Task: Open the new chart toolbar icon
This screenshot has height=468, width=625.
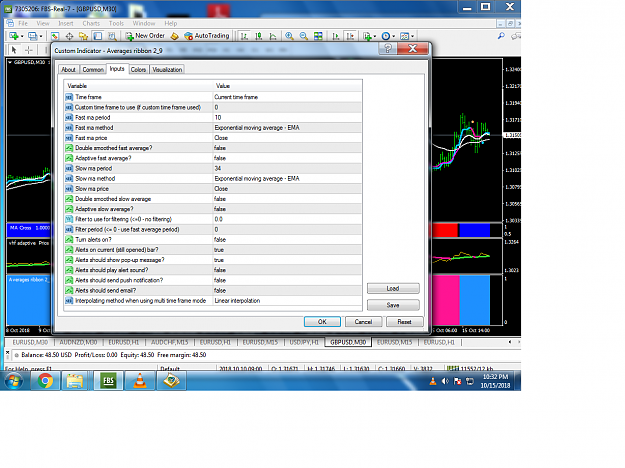Action: tap(14, 36)
